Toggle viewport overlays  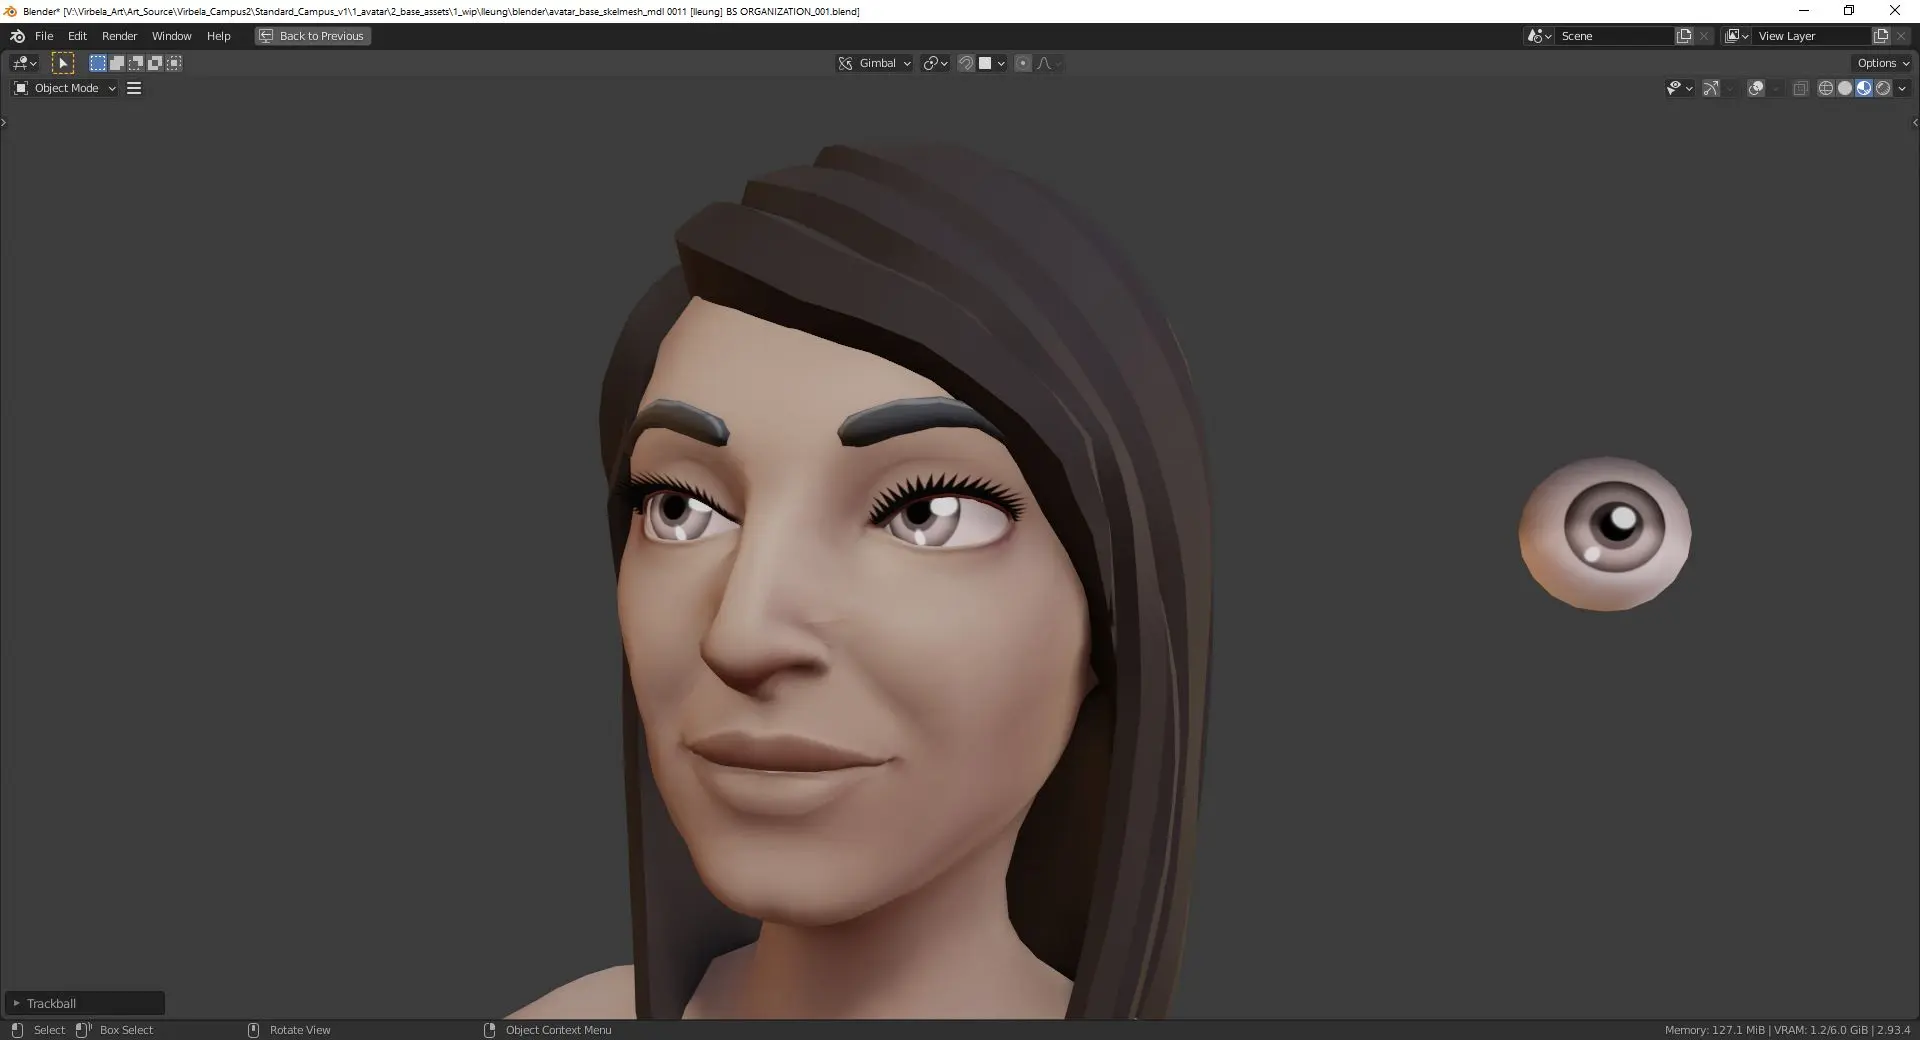click(1756, 88)
